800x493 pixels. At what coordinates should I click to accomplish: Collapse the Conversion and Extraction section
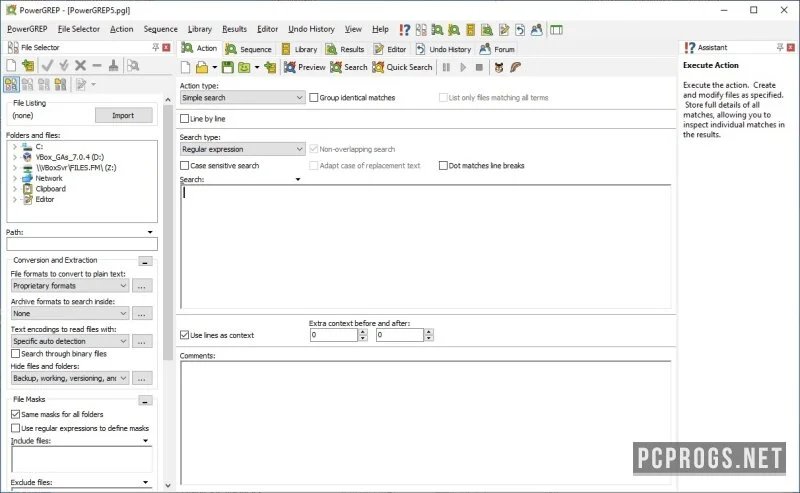pyautogui.click(x=145, y=261)
